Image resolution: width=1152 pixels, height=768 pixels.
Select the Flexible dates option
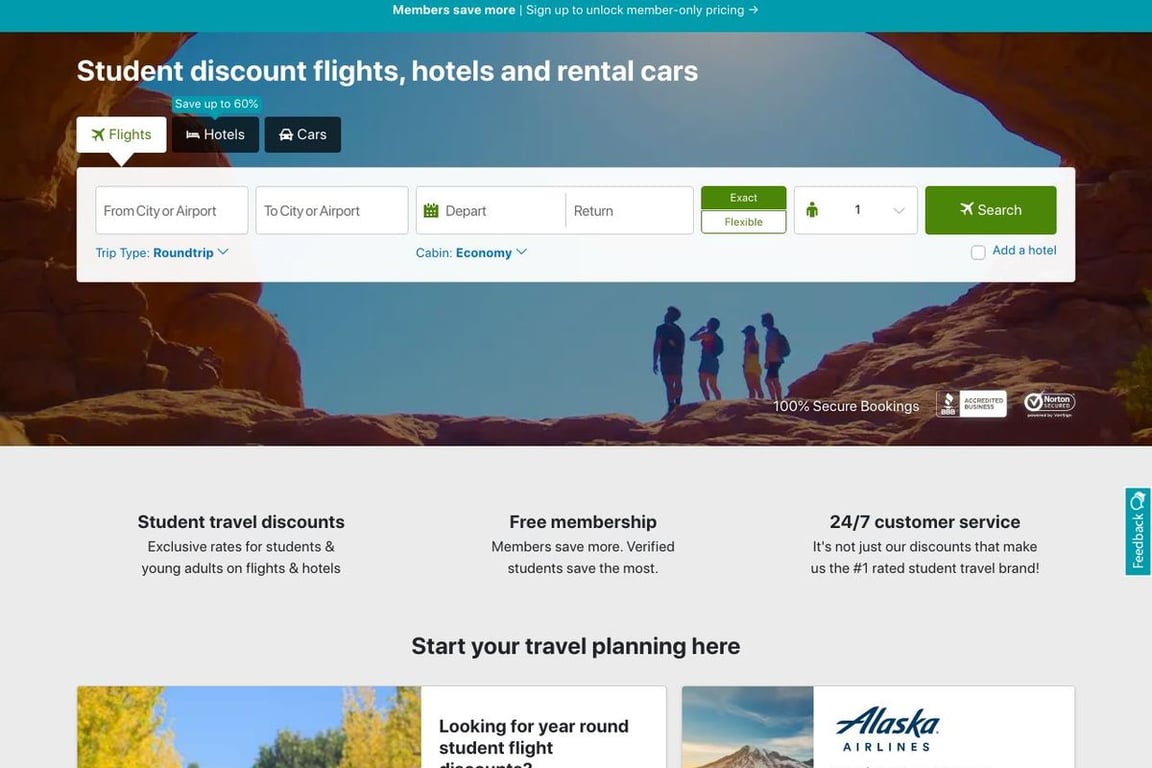point(744,222)
